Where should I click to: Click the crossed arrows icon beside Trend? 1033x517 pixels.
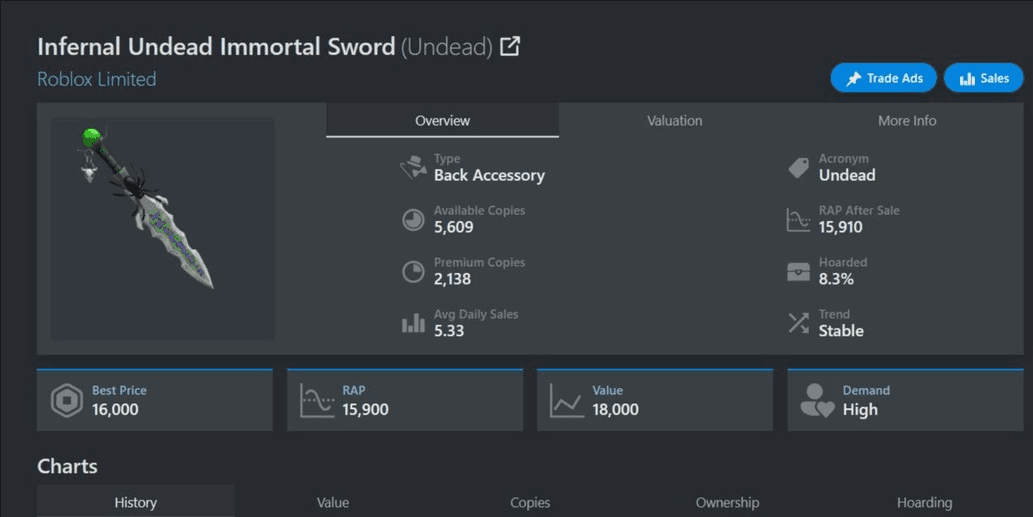click(798, 323)
